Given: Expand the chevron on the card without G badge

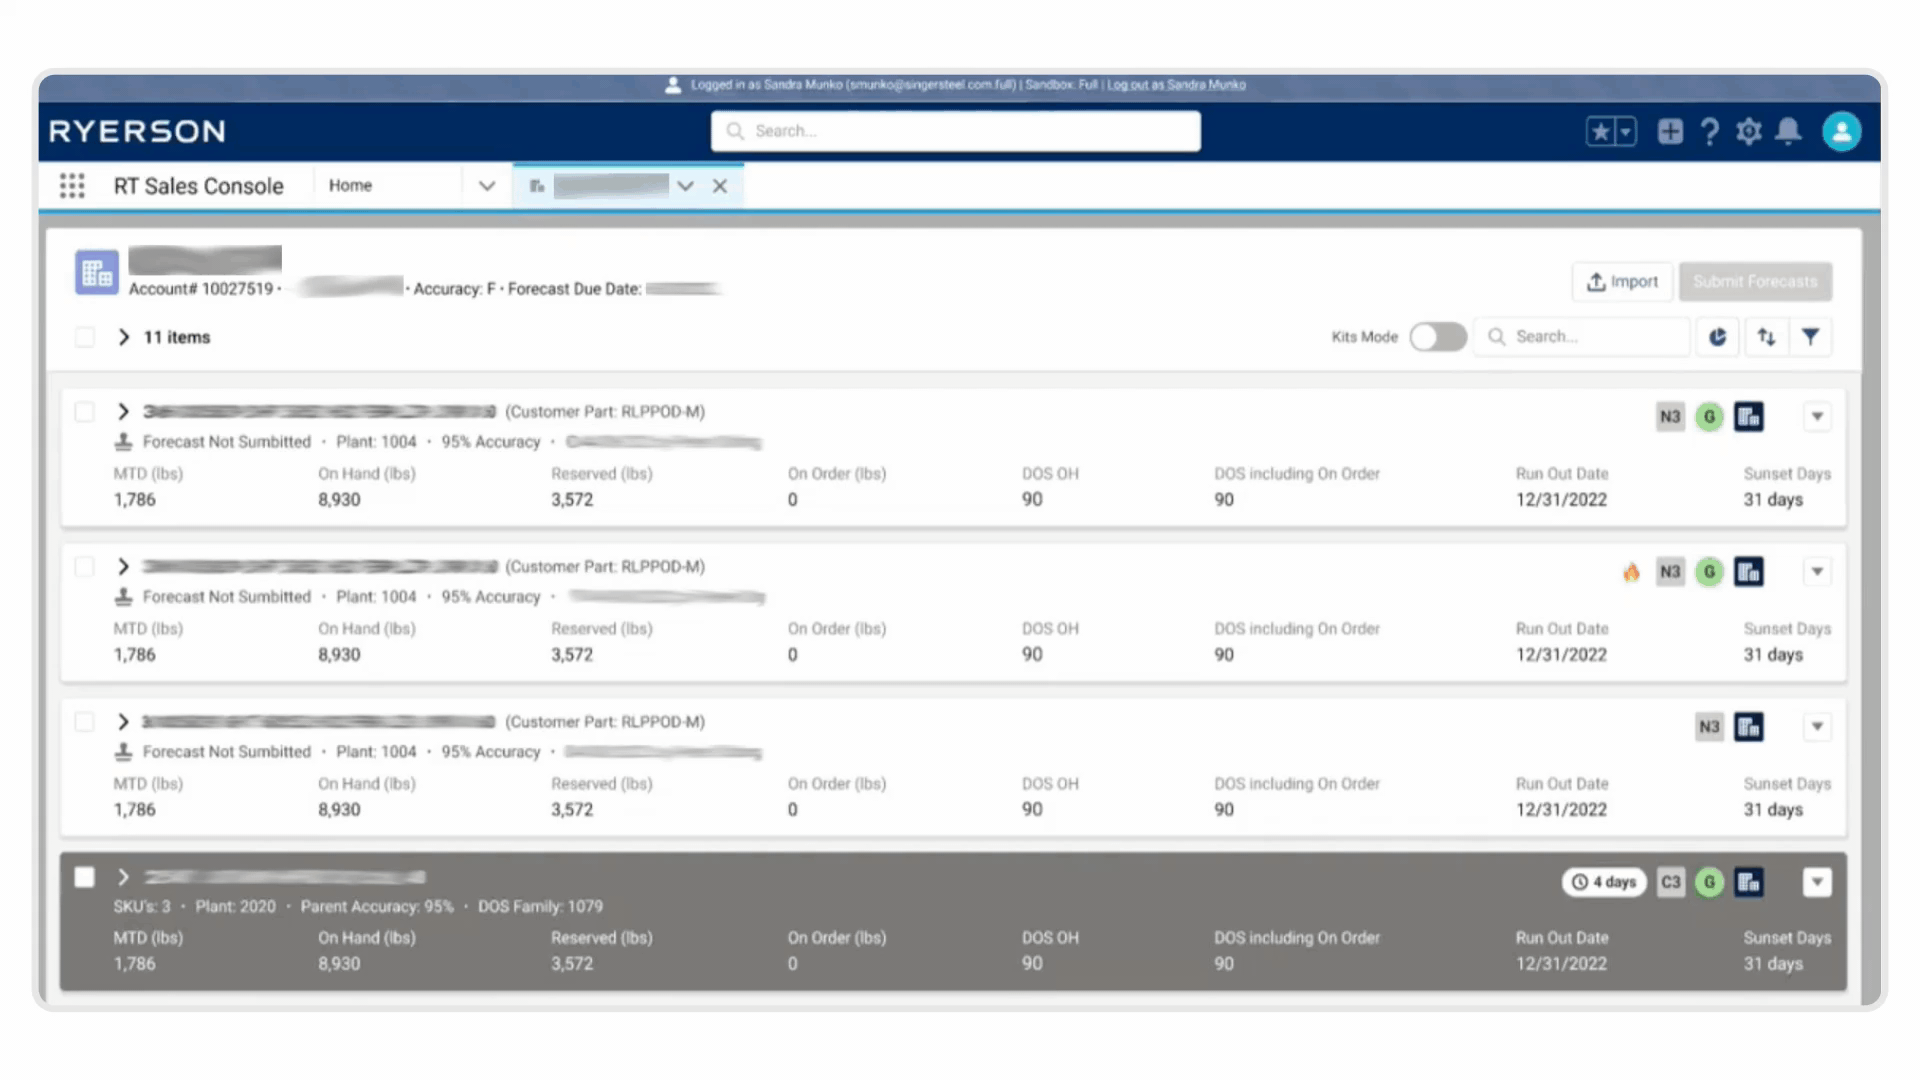Looking at the screenshot, I should point(123,722).
